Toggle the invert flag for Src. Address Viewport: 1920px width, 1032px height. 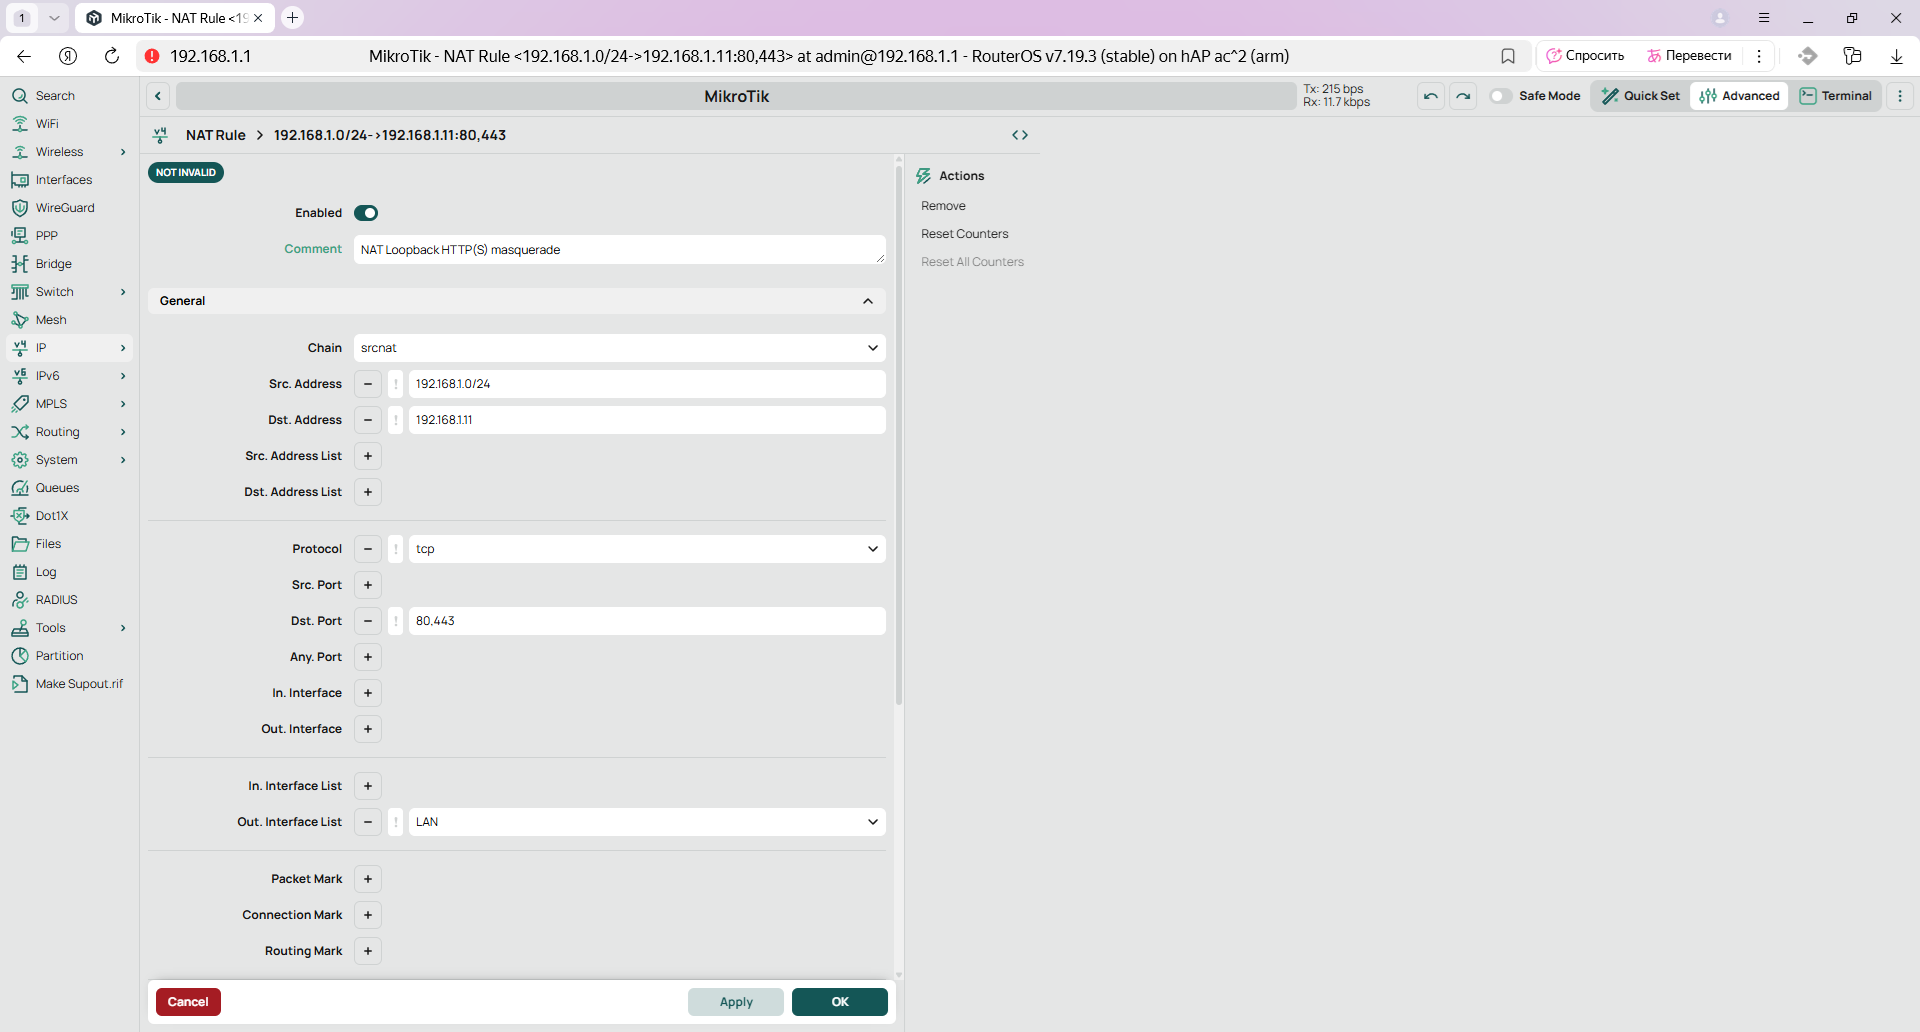pyautogui.click(x=396, y=384)
